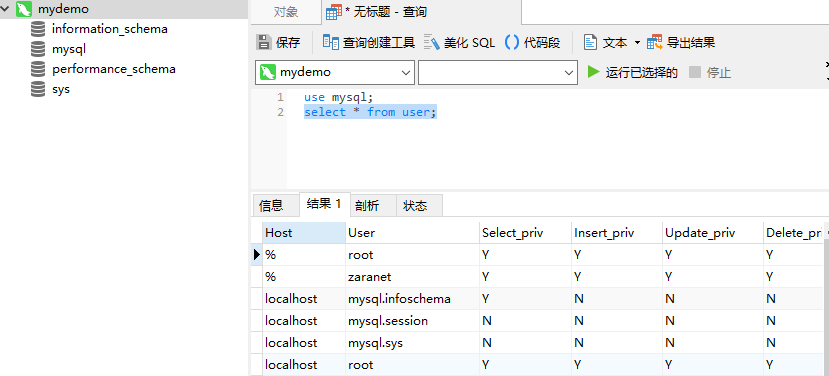The width and height of the screenshot is (829, 376).
Task: Select the mysql.infoschema user cell
Action: tap(412, 299)
